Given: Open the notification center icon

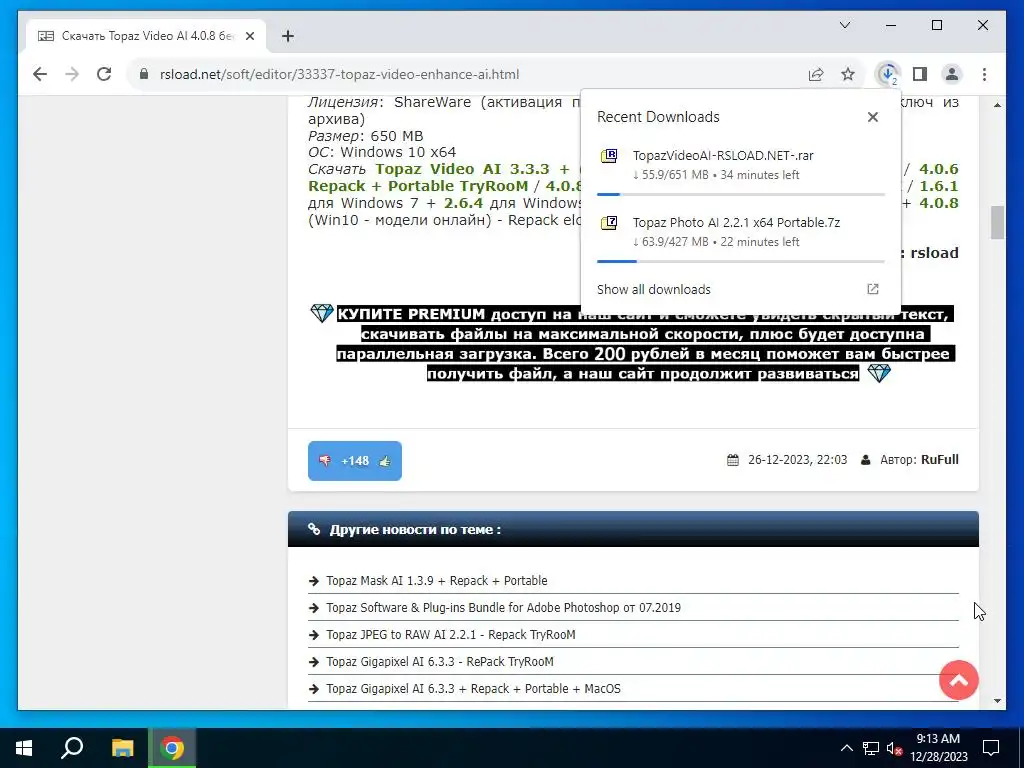Looking at the screenshot, I should click(991, 748).
